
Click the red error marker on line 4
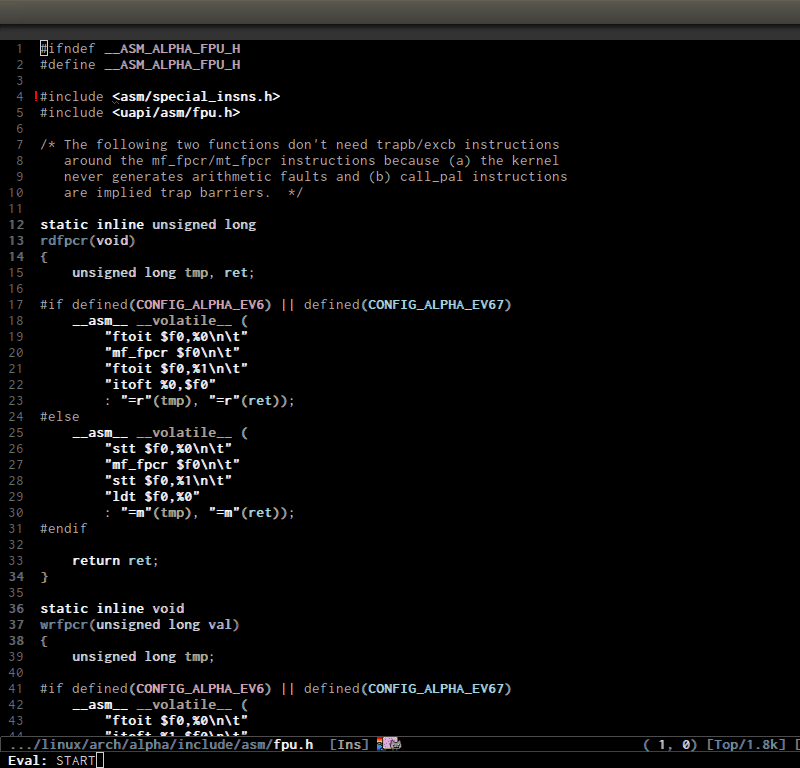[36, 97]
